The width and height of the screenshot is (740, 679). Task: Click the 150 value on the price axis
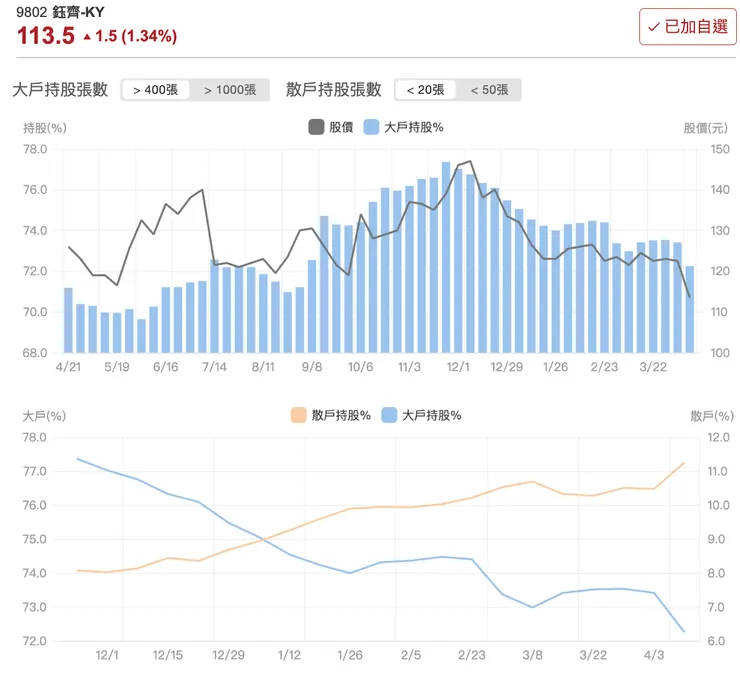coord(720,149)
